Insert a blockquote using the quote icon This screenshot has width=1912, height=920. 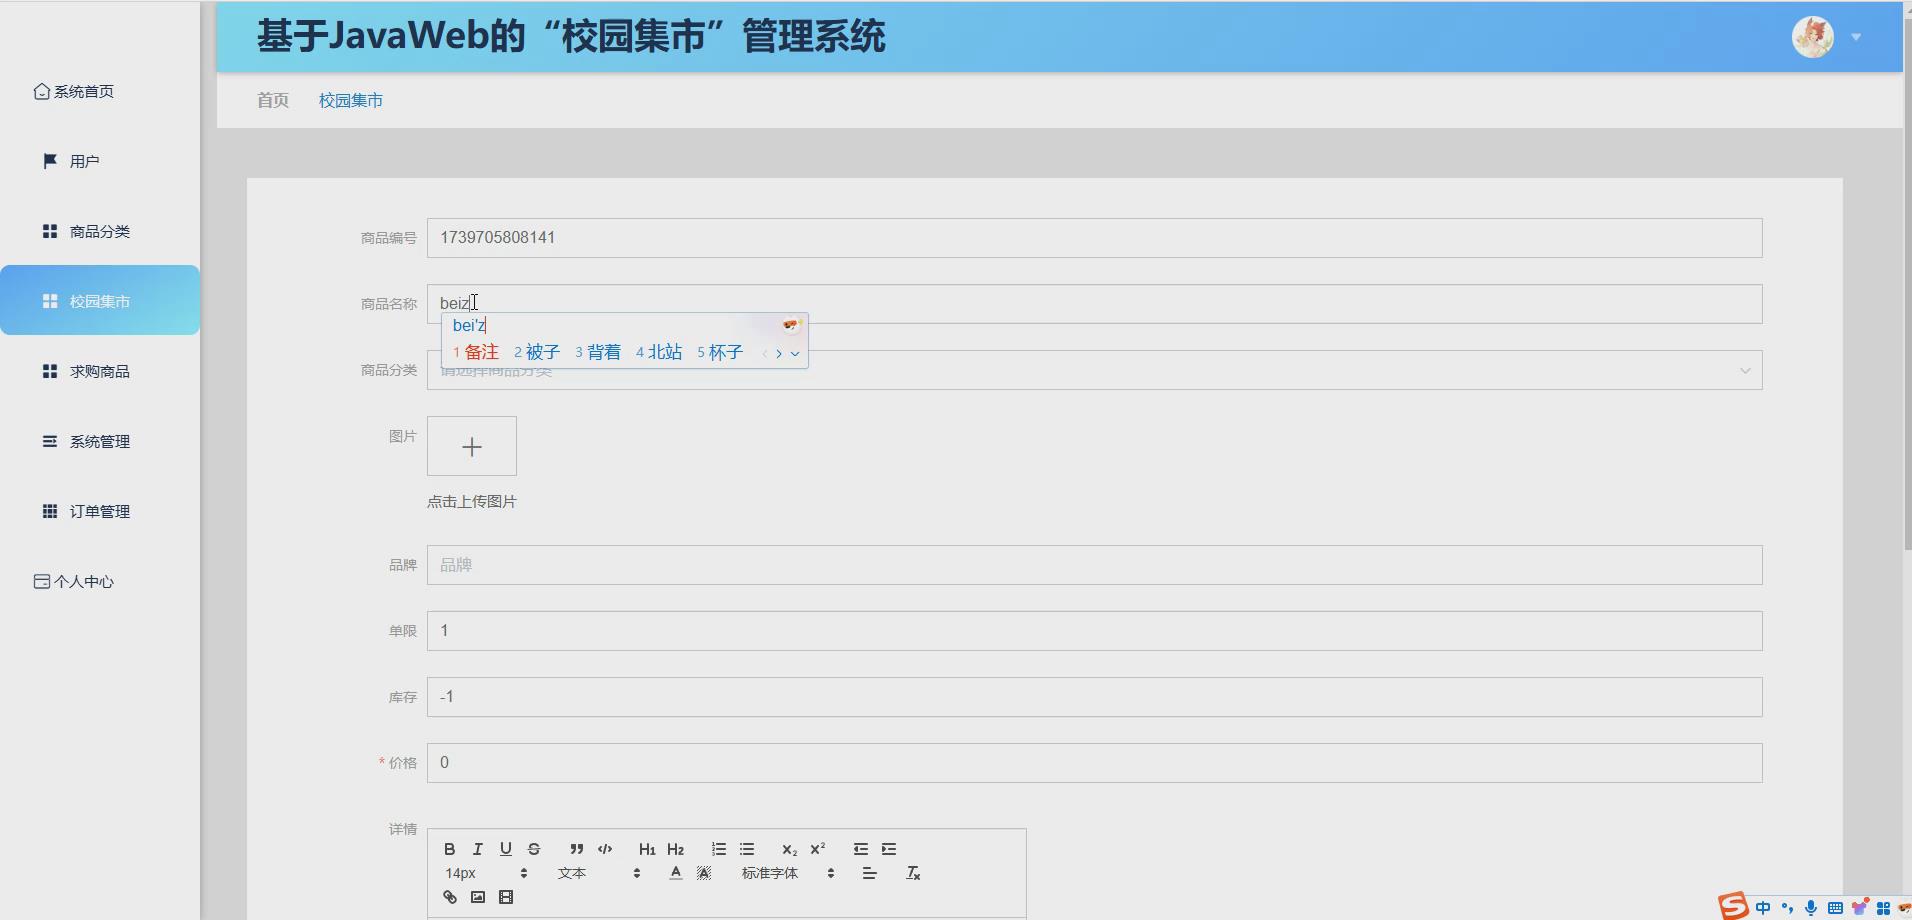pyautogui.click(x=577, y=848)
